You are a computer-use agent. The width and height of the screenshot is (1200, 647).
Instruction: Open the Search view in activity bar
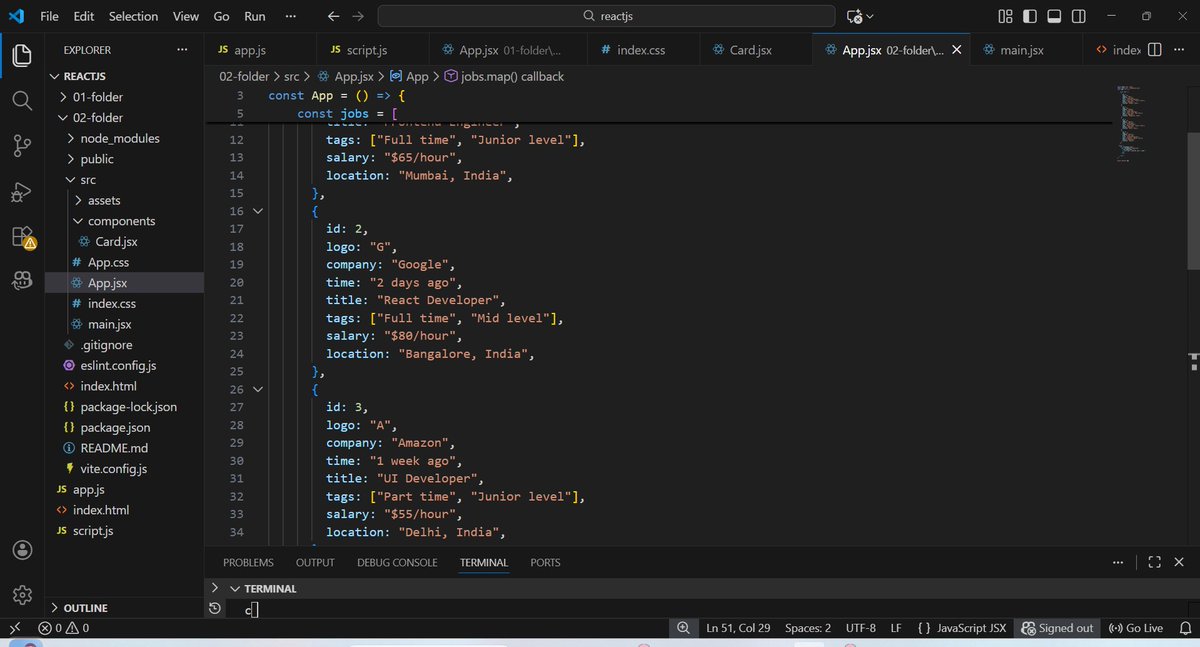[x=22, y=100]
